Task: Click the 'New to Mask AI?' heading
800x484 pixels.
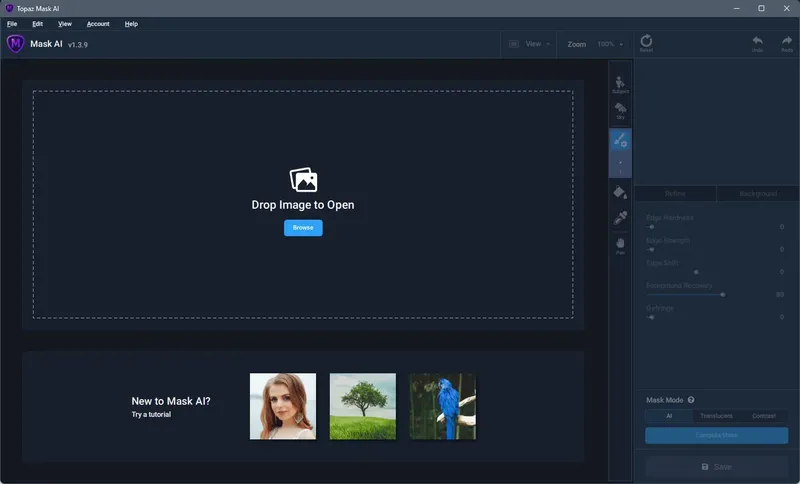Action: 171,401
